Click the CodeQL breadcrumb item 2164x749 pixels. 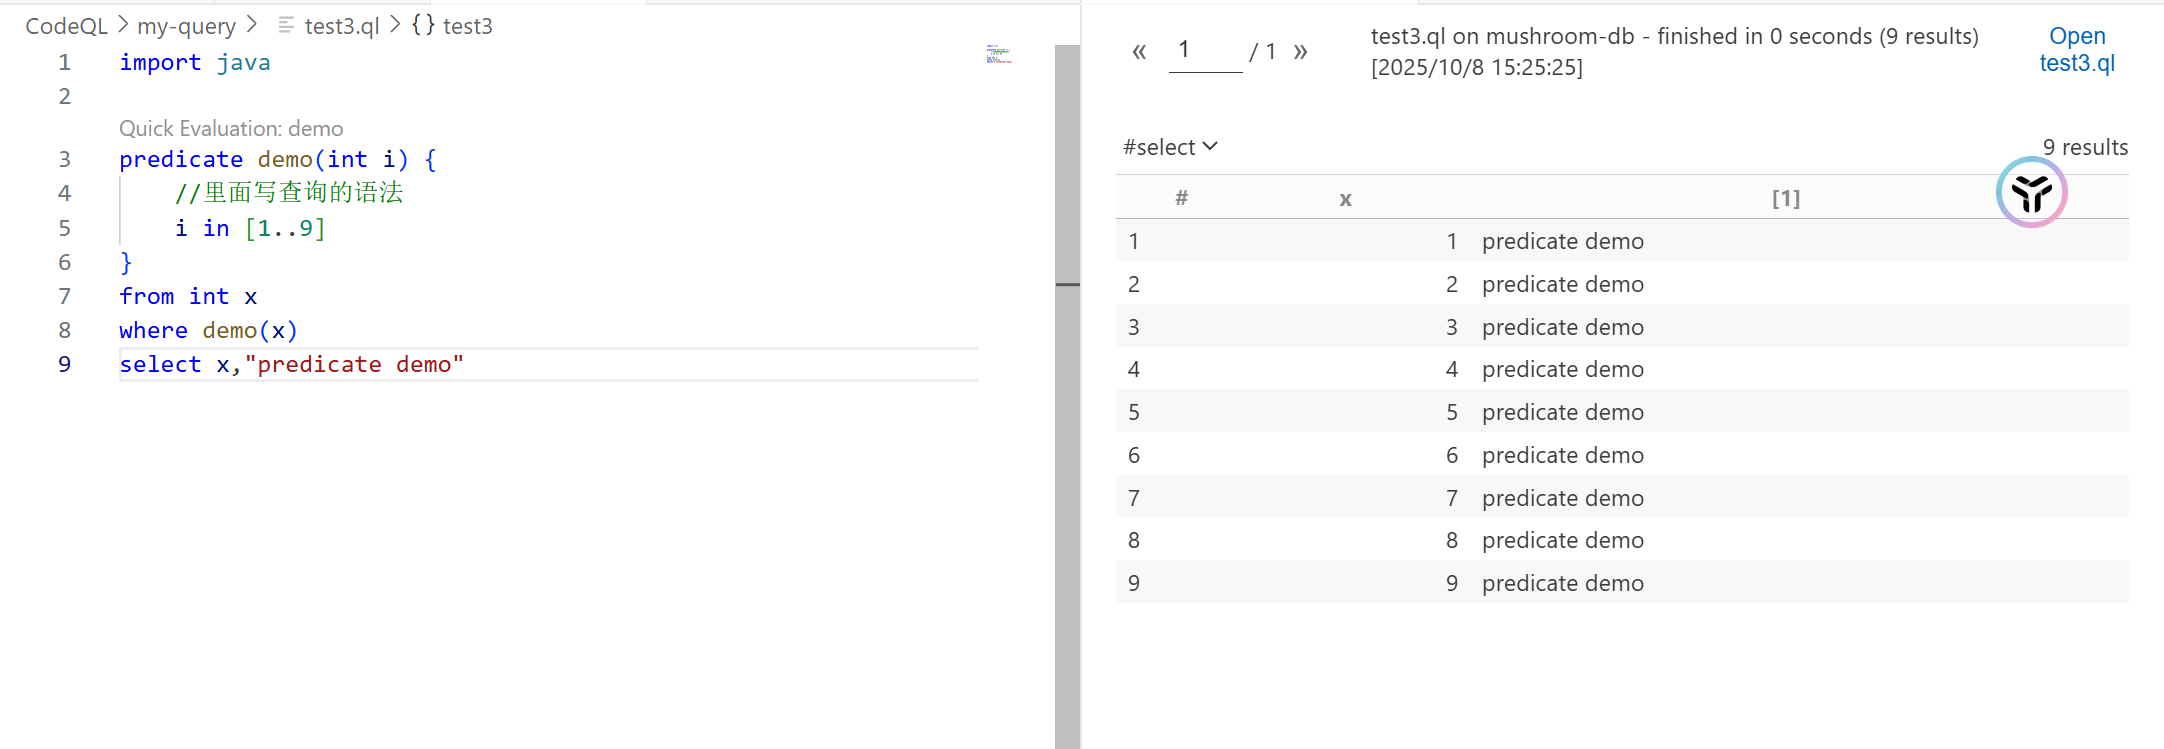[66, 26]
